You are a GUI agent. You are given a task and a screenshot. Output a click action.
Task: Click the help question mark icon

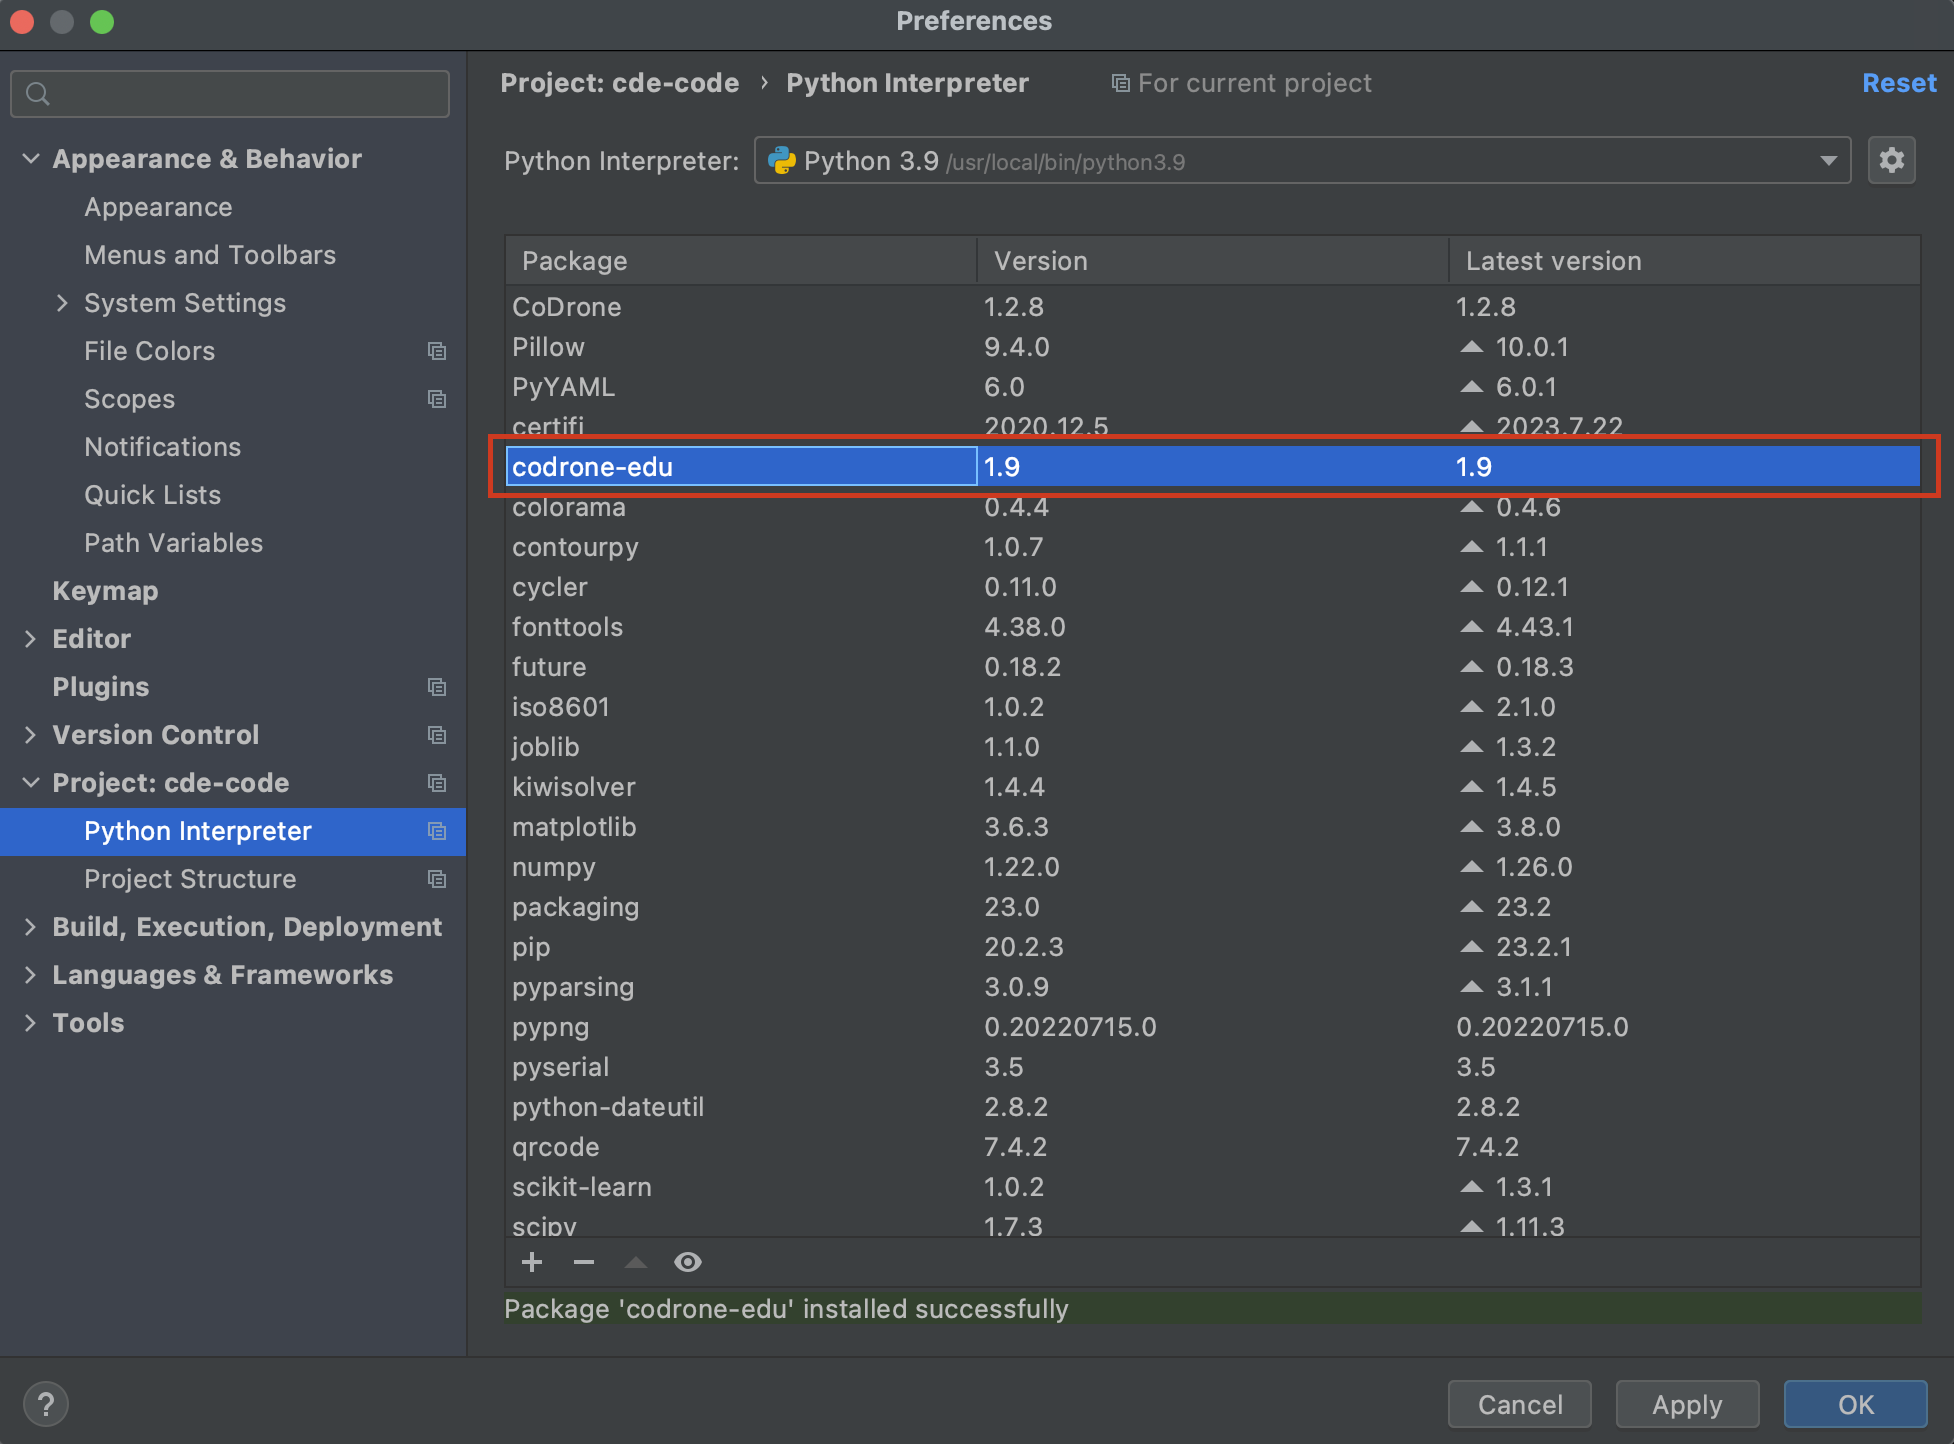pos(46,1404)
